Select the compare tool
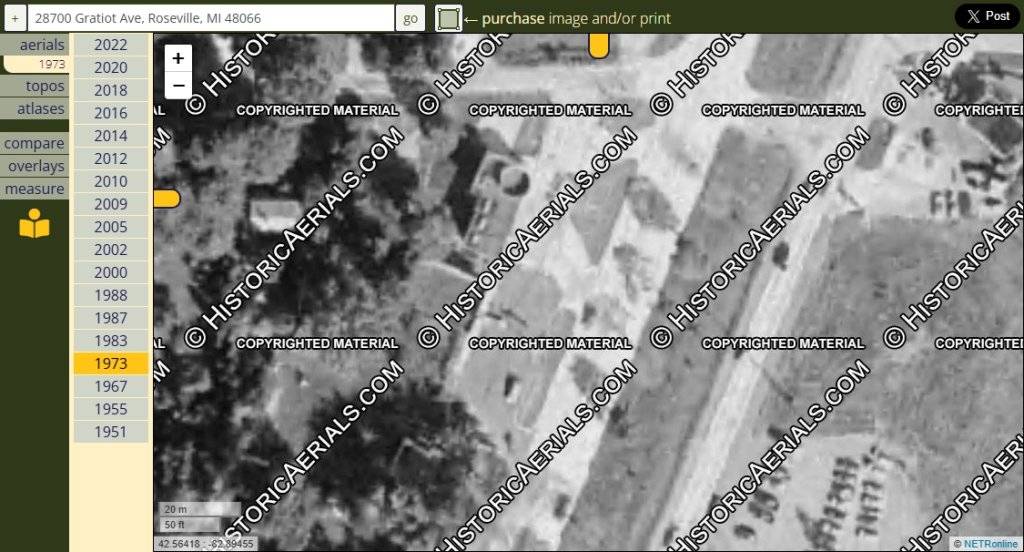Screen dimensions: 1024x552 tap(35, 143)
